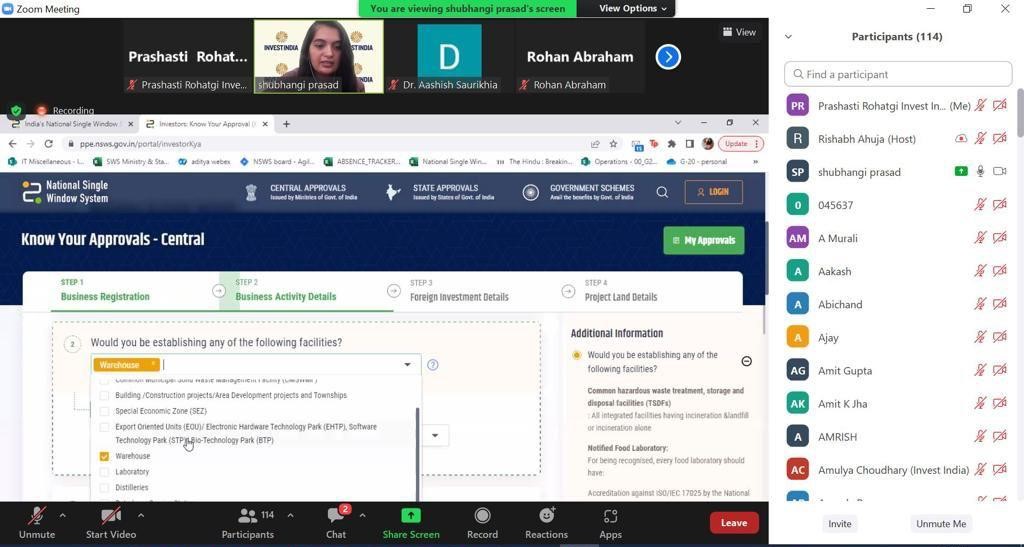1024x547 pixels.
Task: Click the Unmute Me button
Action: [x=940, y=524]
